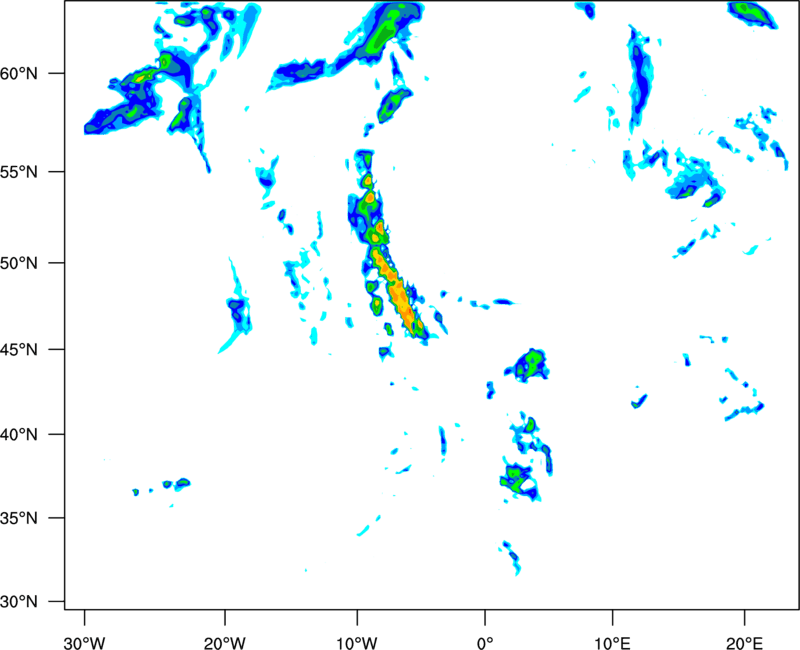Screen dimensions: 800x650
Task: Click the 50°N latitude label
Action: click(19, 263)
